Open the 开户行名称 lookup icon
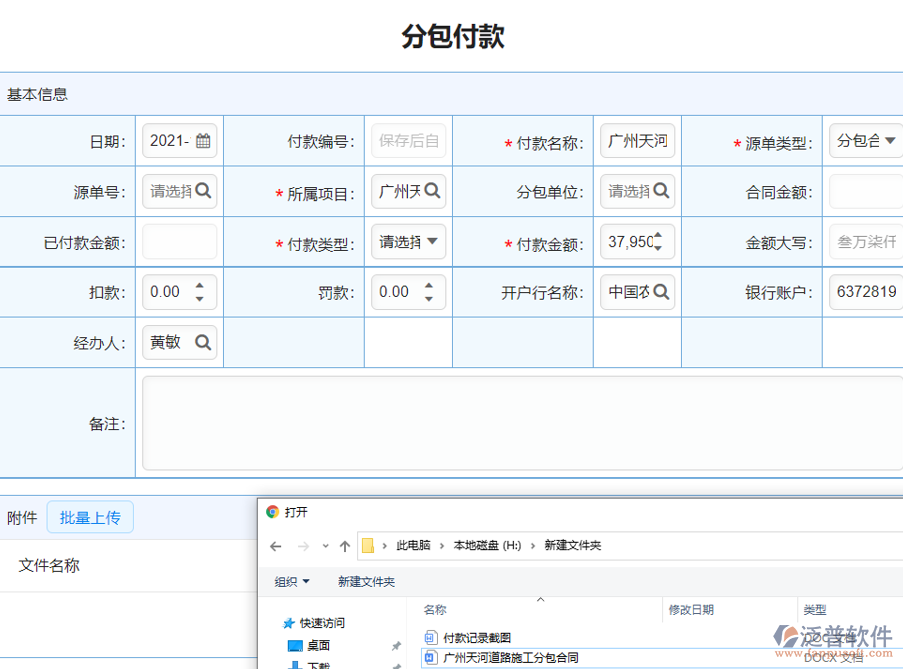The width and height of the screenshot is (903, 669). pyautogui.click(x=662, y=291)
